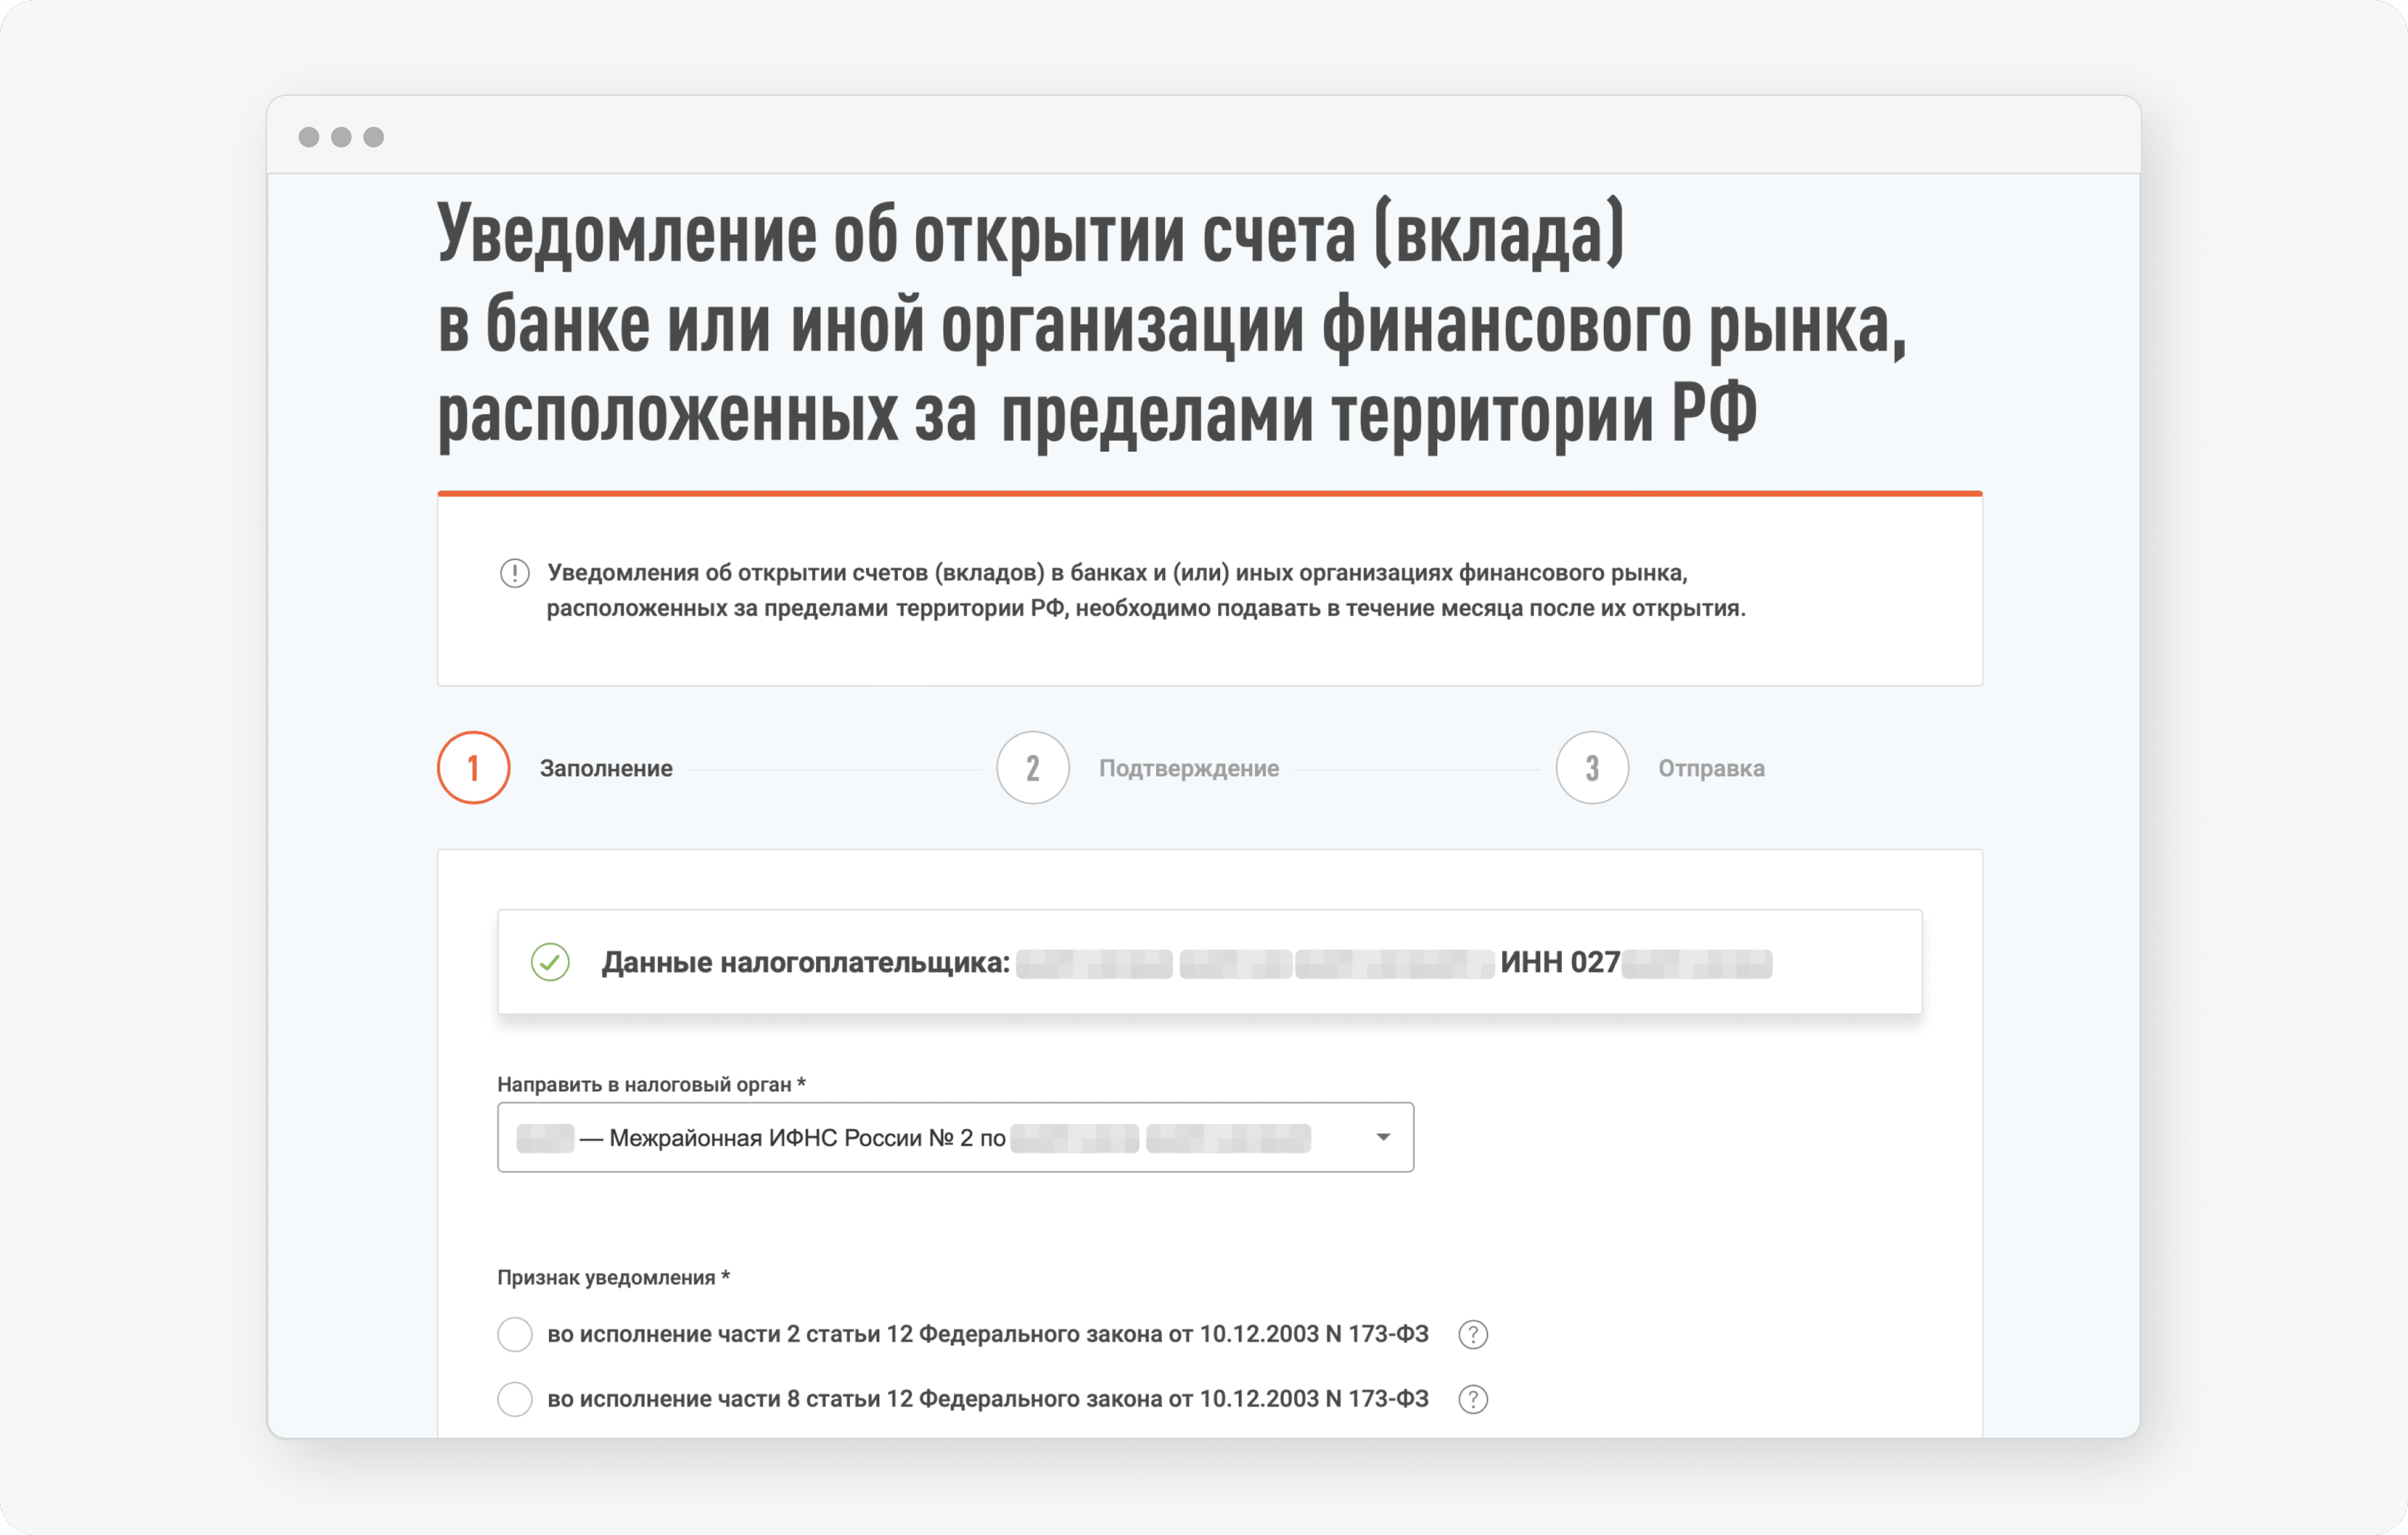2408x1535 pixels.
Task: Click the Данные налогоплательщика header
Action: (806, 963)
